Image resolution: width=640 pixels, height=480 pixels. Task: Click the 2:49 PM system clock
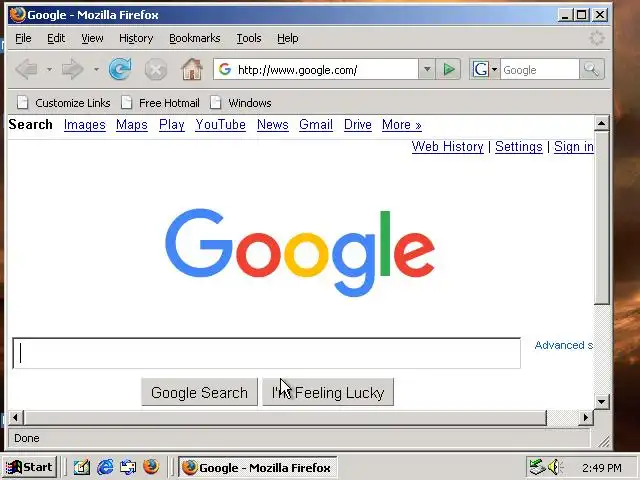click(x=602, y=467)
